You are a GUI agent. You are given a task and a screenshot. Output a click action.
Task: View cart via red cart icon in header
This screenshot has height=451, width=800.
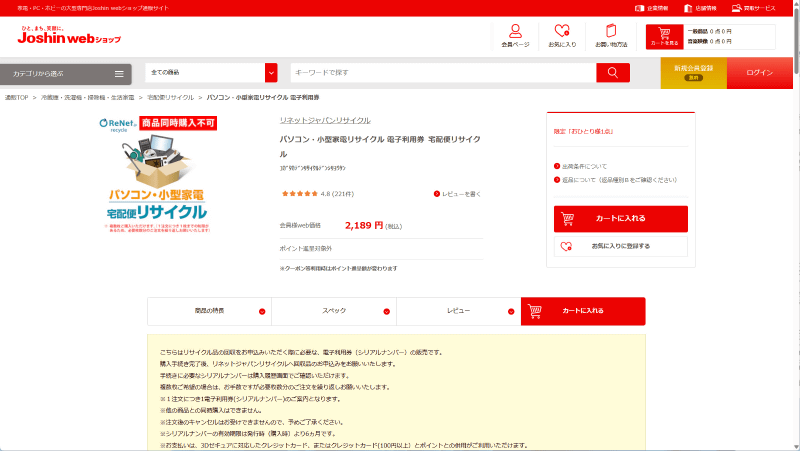[x=664, y=37]
